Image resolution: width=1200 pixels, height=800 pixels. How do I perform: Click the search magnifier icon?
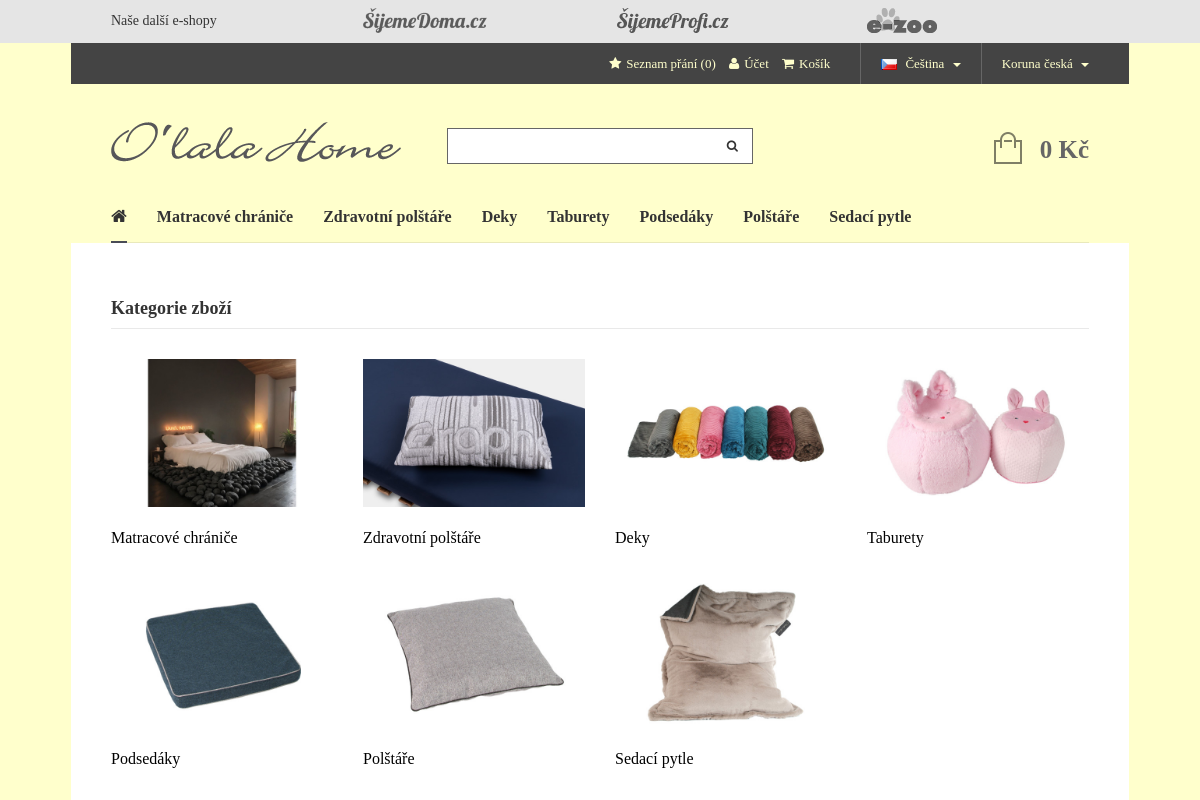click(x=732, y=146)
